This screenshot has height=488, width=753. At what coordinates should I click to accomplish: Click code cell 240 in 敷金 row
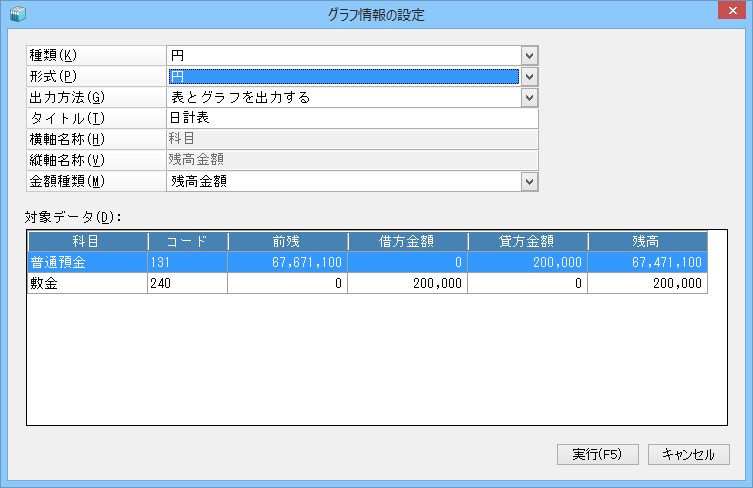pos(187,284)
